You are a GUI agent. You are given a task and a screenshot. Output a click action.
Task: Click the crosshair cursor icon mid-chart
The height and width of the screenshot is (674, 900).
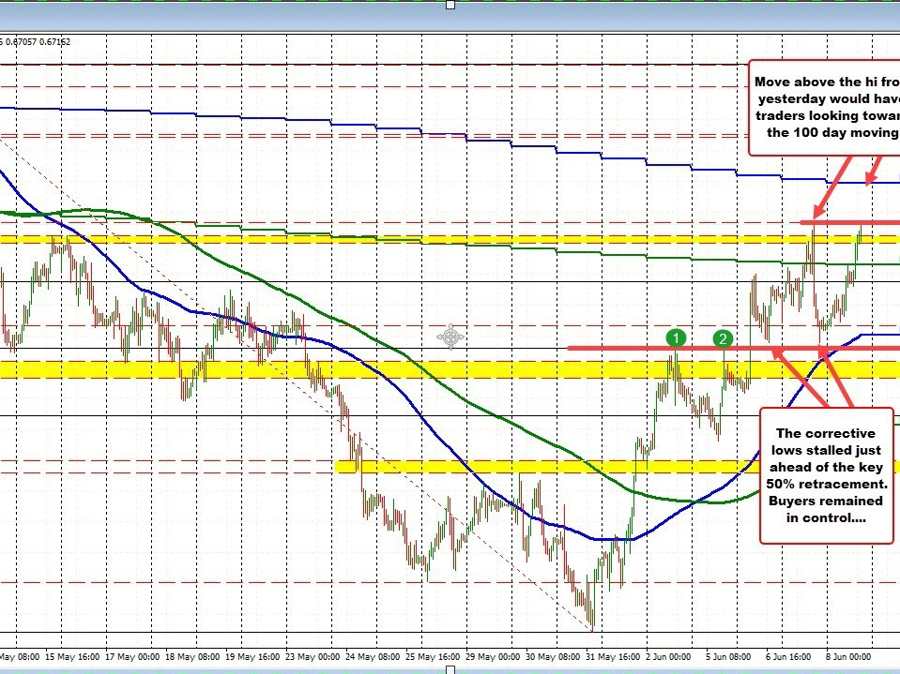point(450,337)
